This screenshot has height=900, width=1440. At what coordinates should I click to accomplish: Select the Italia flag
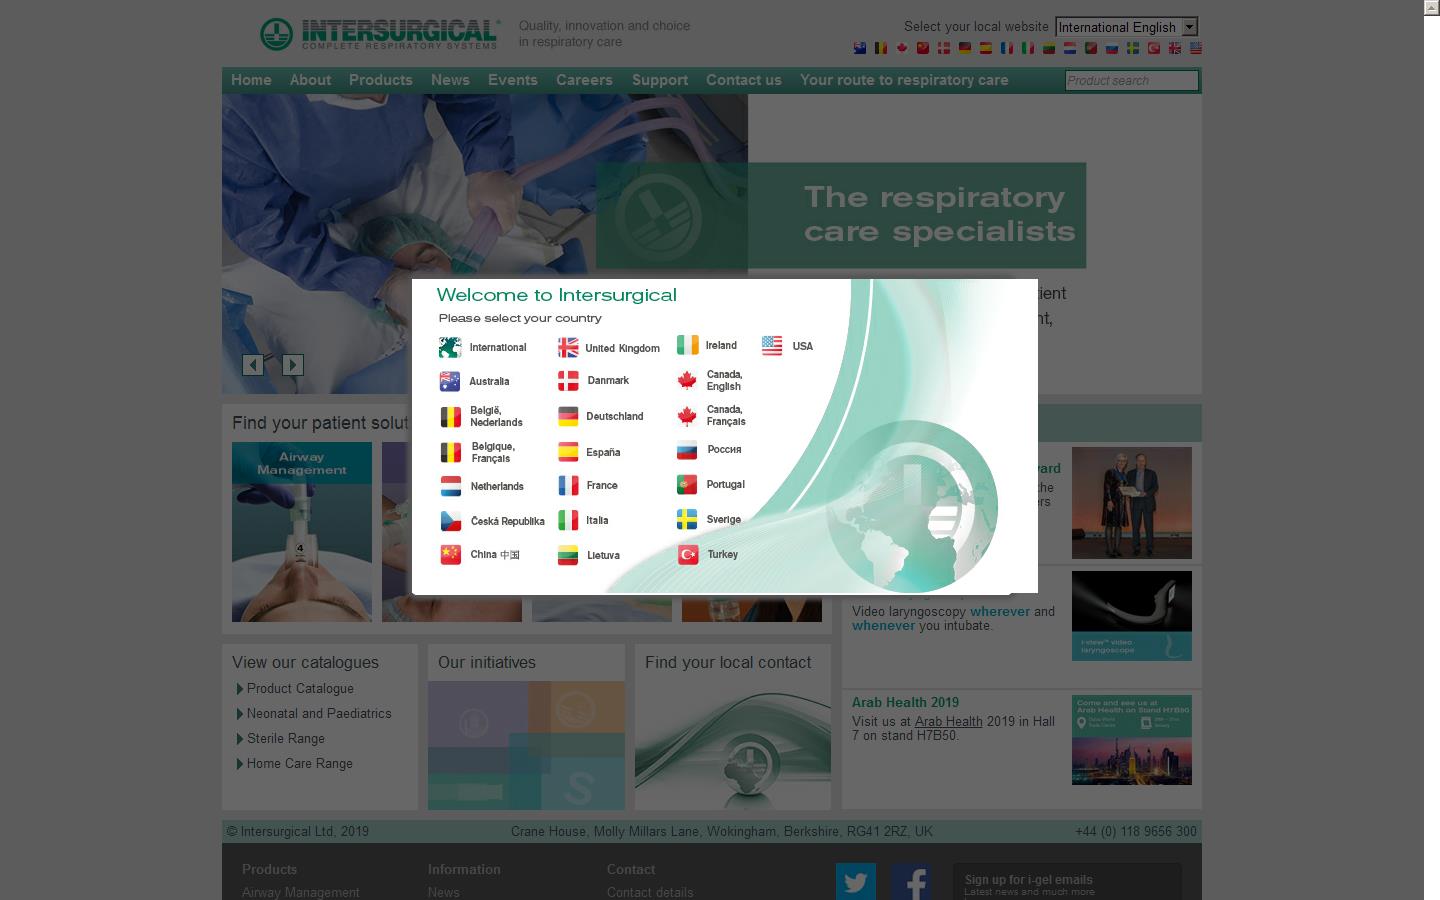click(567, 520)
